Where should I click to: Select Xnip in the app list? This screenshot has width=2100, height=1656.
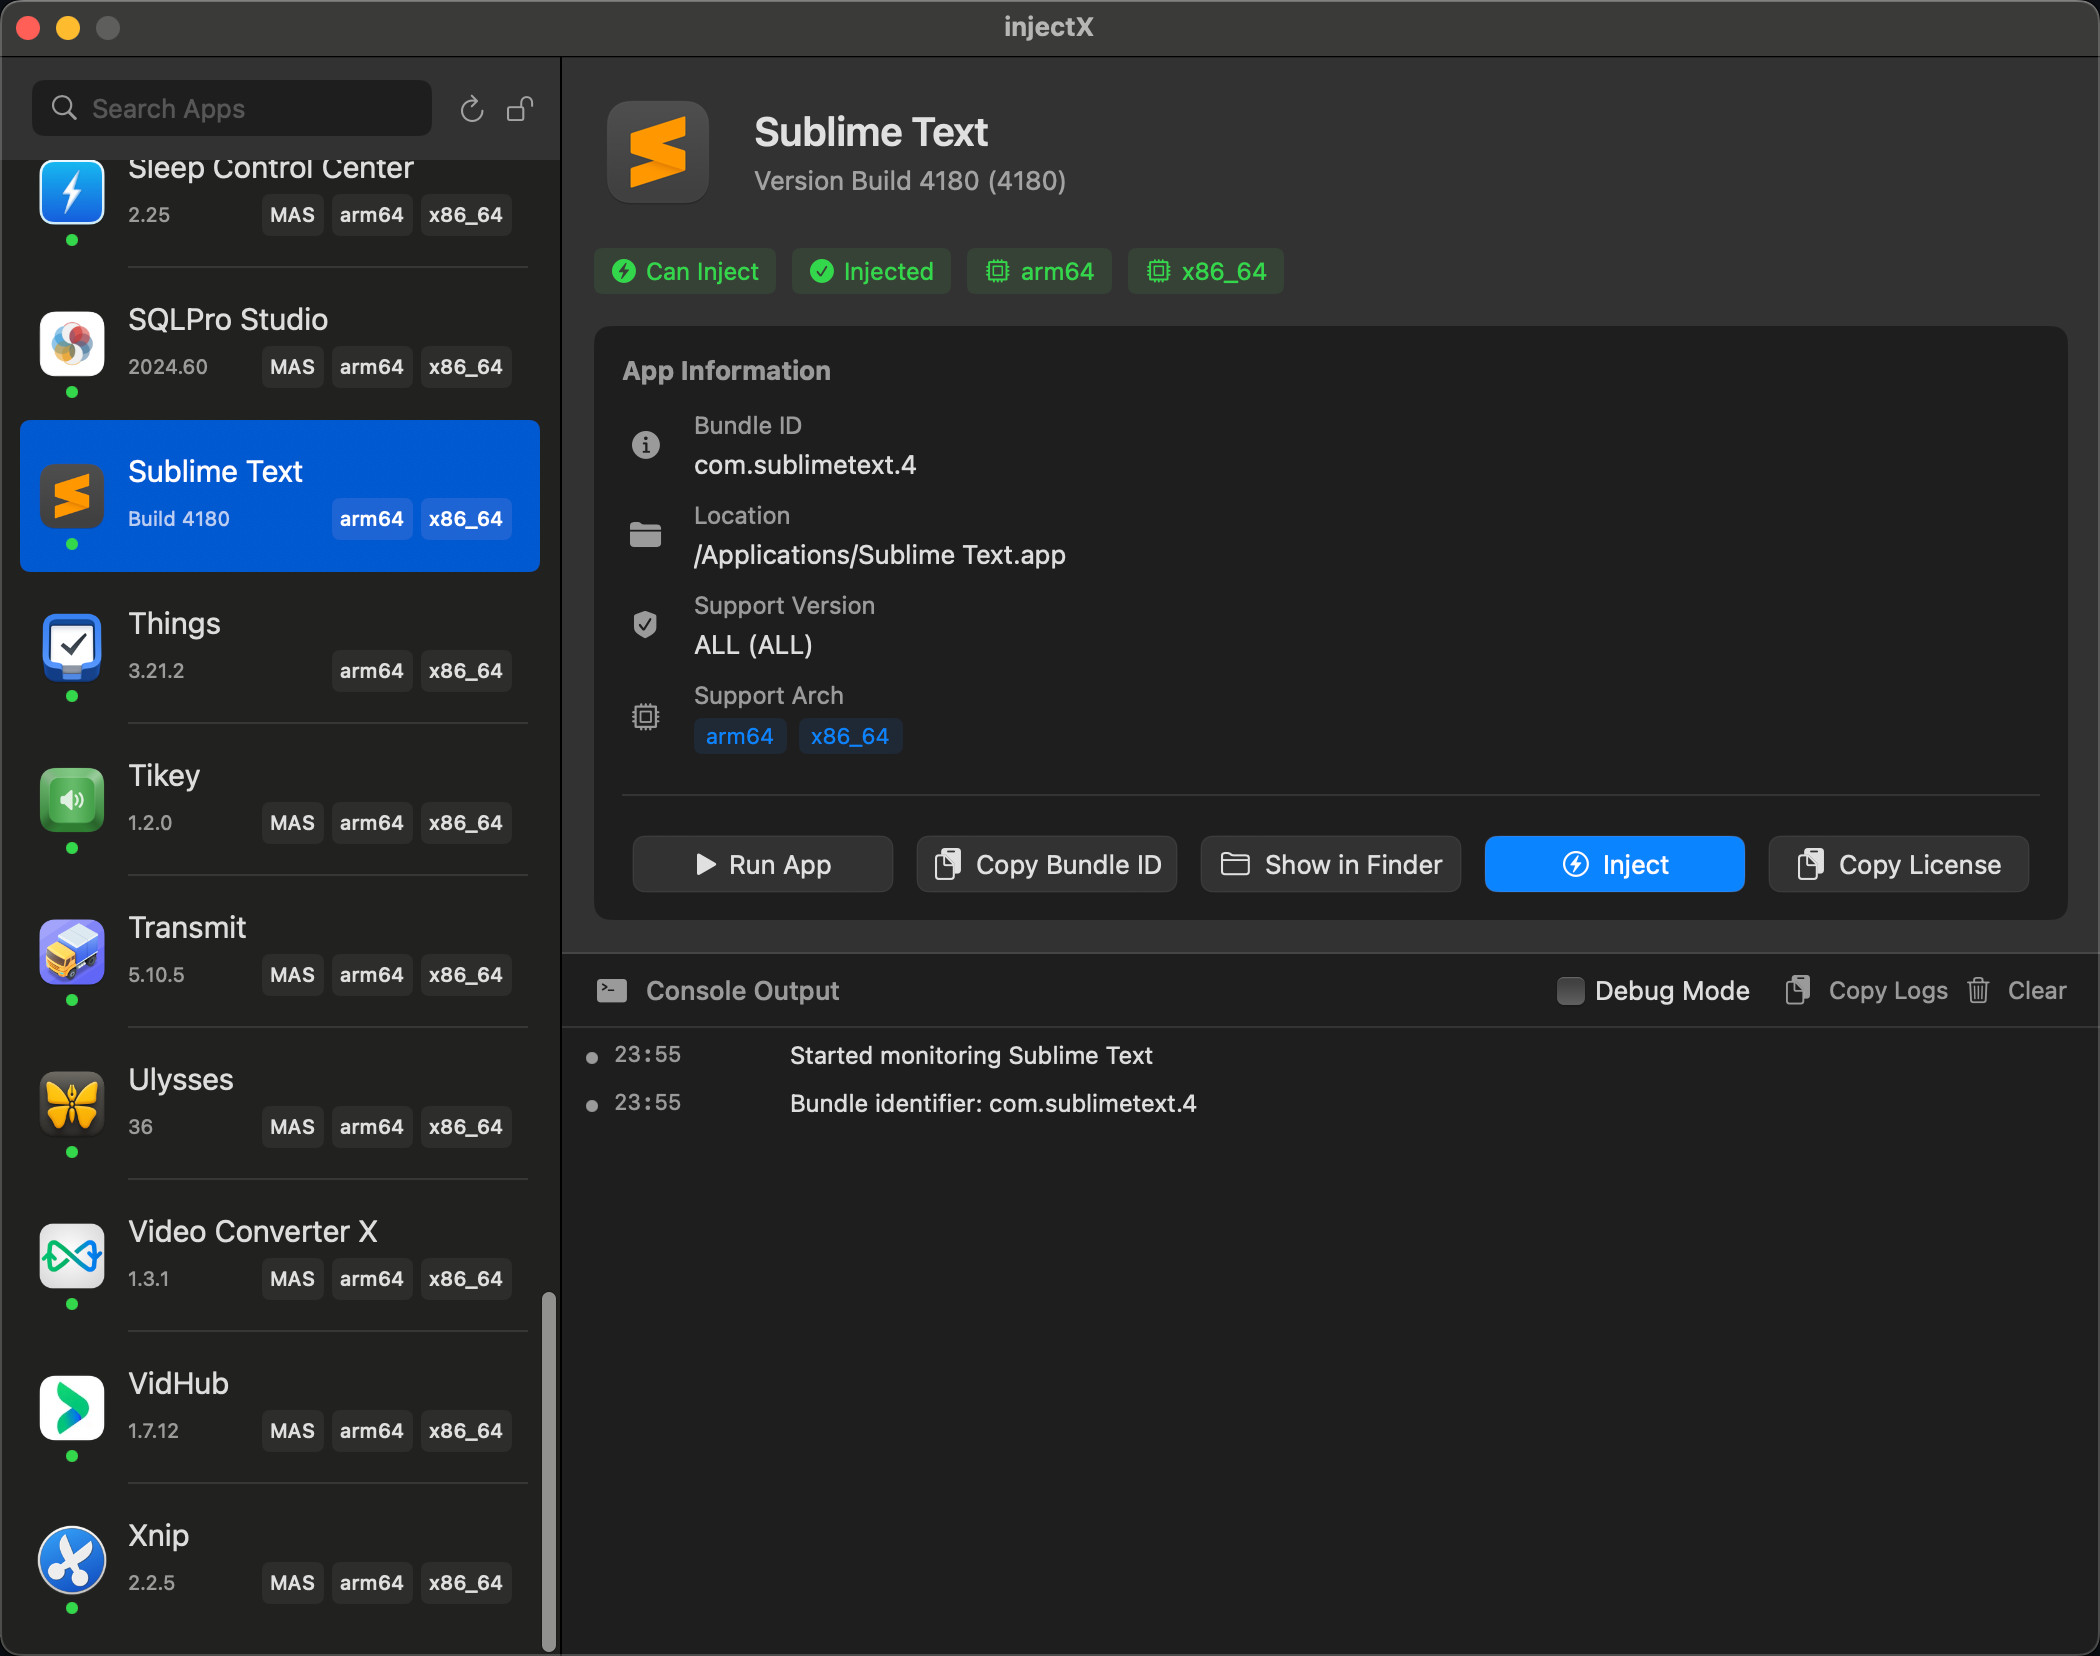280,1560
